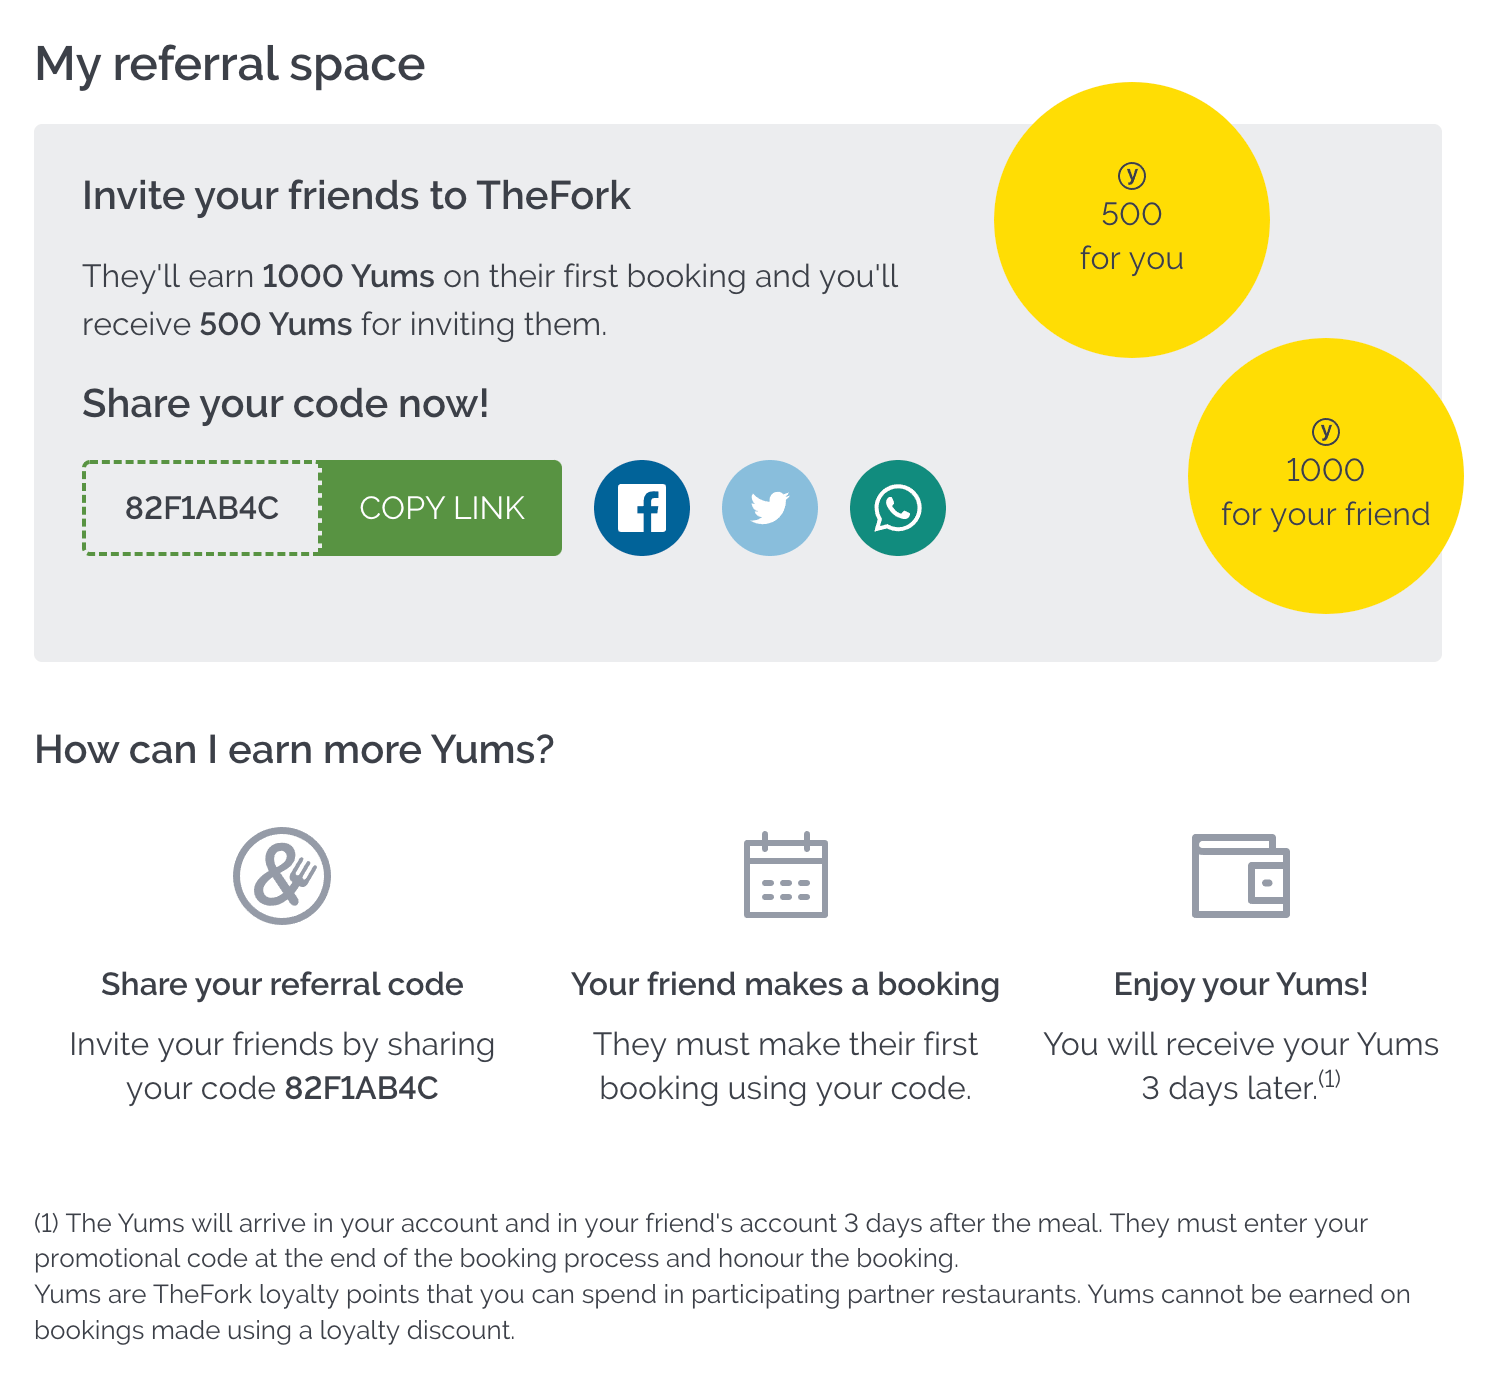This screenshot has height=1376, width=1498.
Task: Click the 'Your friend makes a booking' heading
Action: tap(786, 985)
